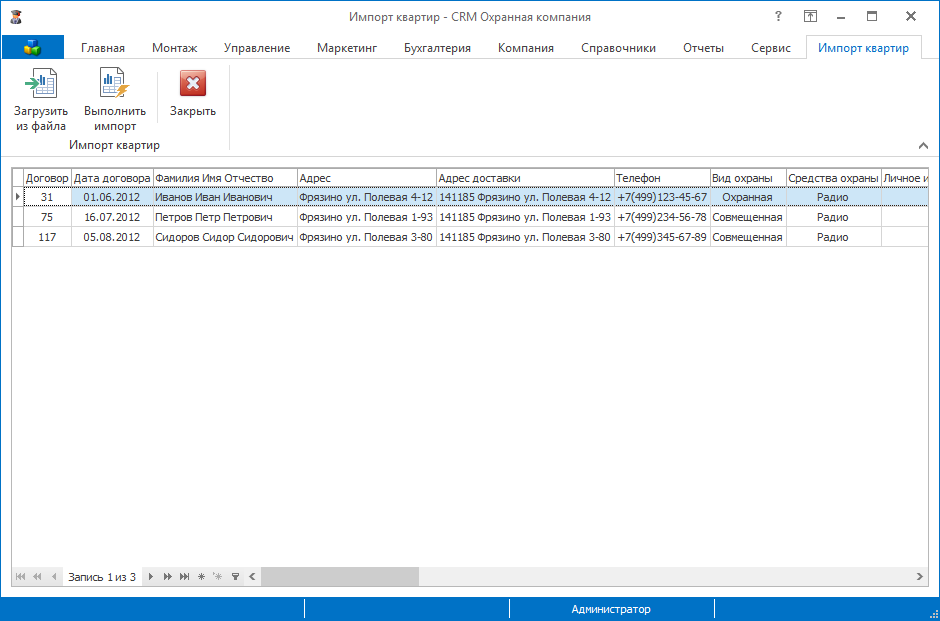Click the red Закрыть icon

[x=192, y=83]
